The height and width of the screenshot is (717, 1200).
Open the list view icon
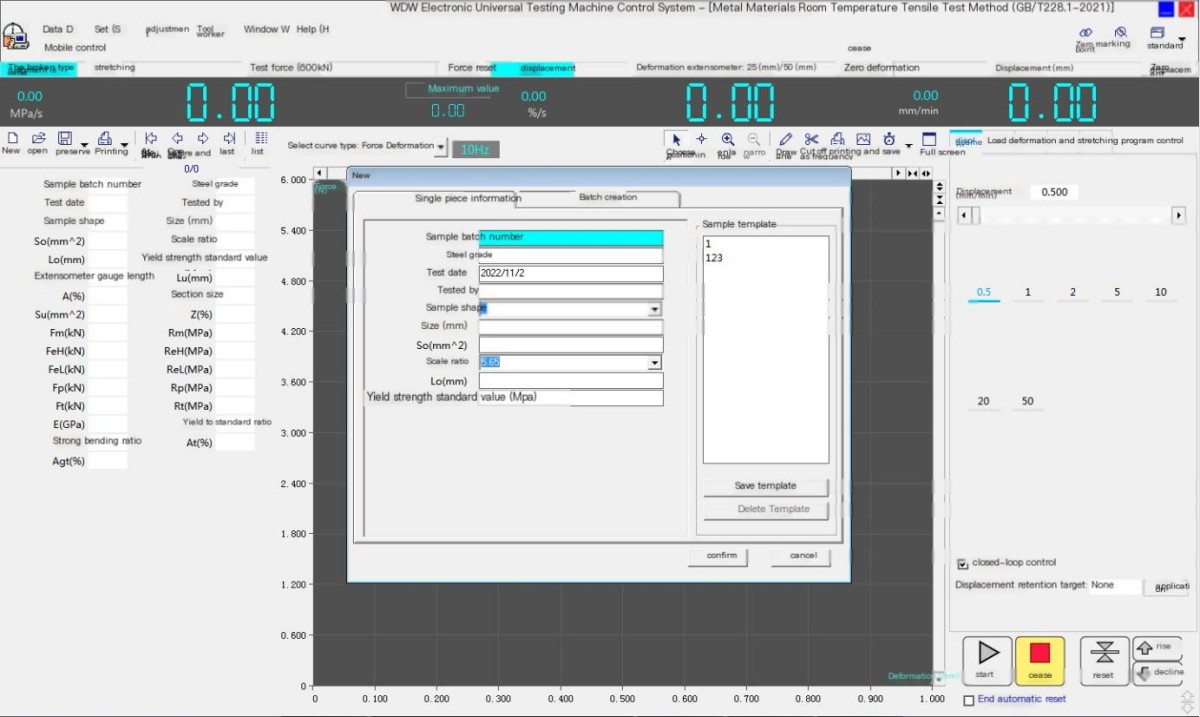[260, 139]
